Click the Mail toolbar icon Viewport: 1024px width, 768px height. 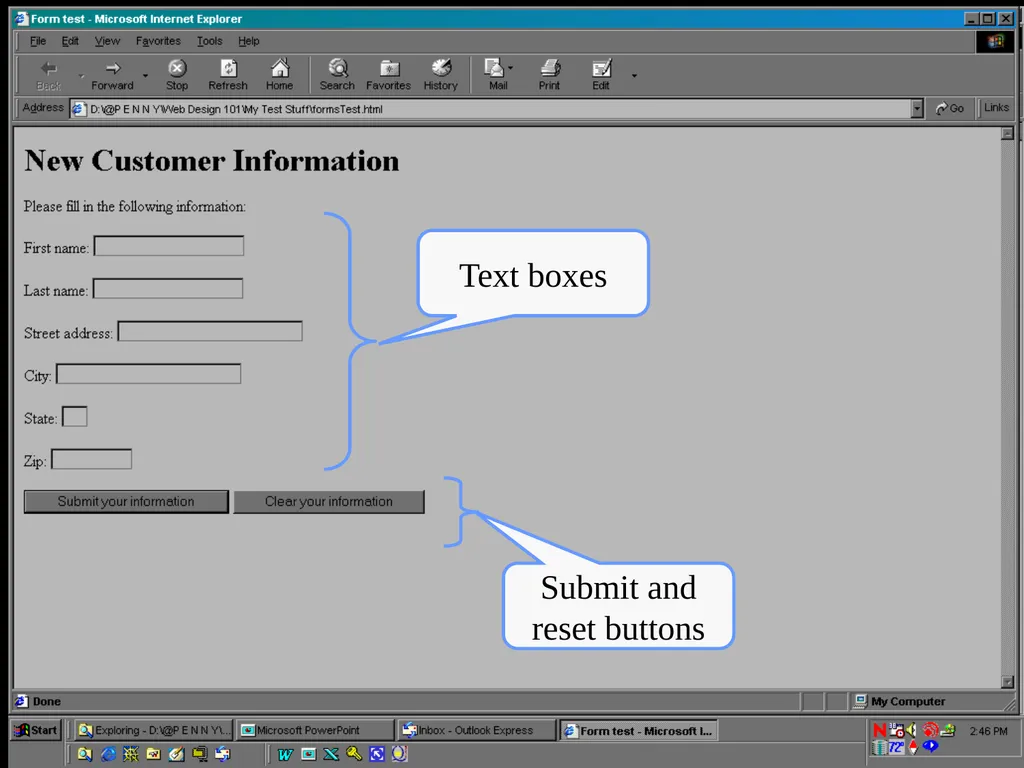point(494,68)
